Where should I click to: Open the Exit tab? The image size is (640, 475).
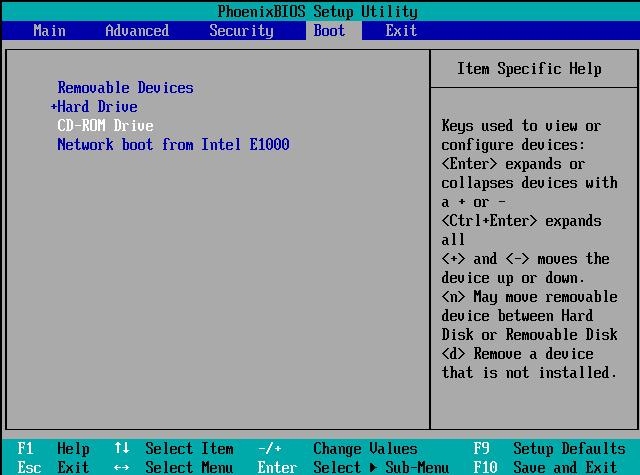coord(401,31)
